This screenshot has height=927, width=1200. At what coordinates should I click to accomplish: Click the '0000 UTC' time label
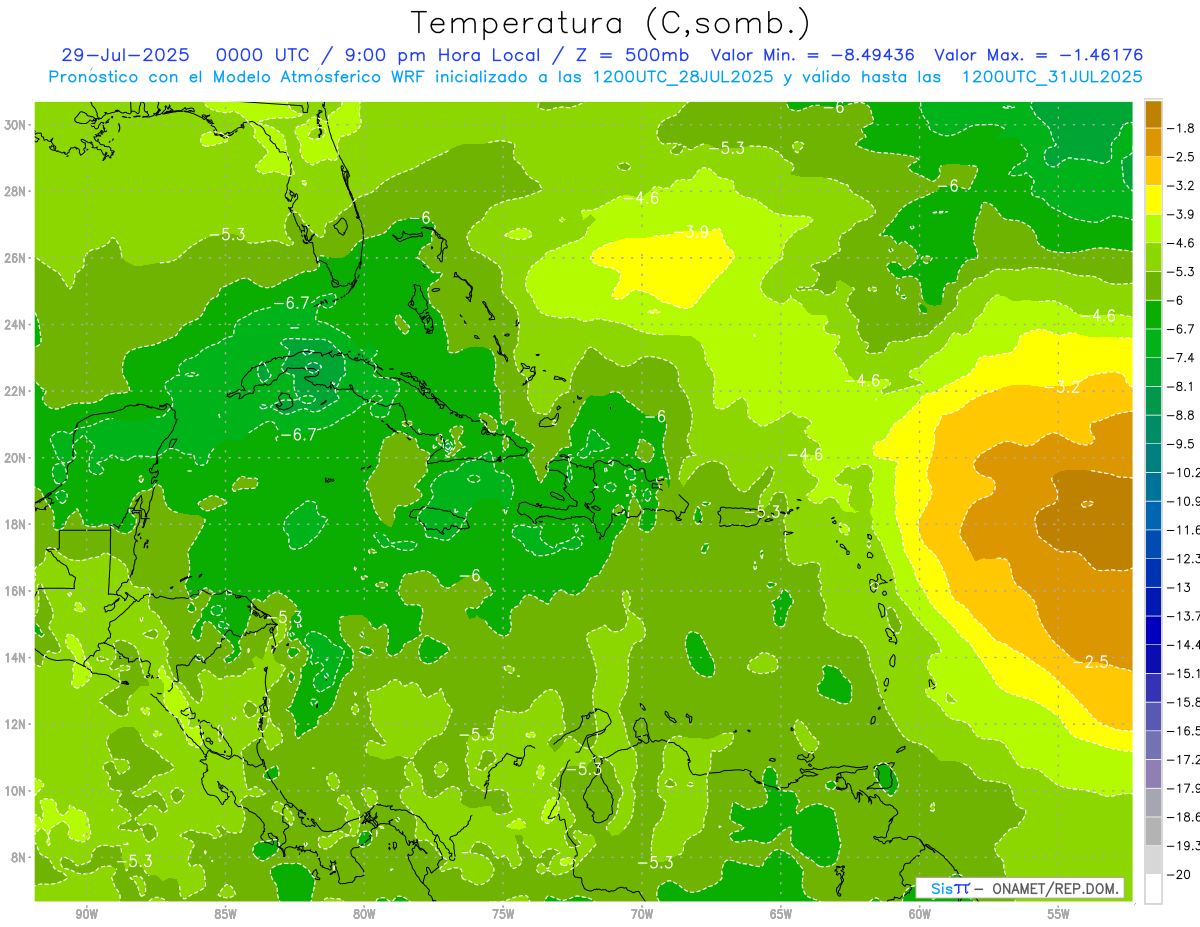coord(266,55)
